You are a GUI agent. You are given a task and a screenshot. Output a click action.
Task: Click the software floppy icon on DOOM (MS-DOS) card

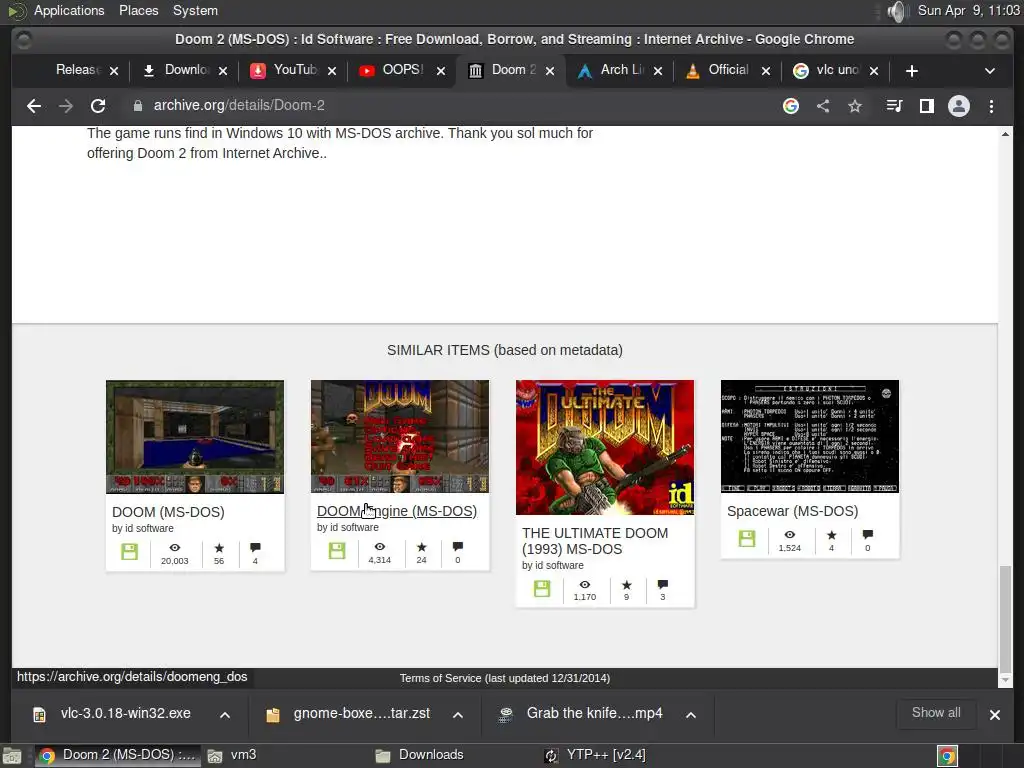129,552
